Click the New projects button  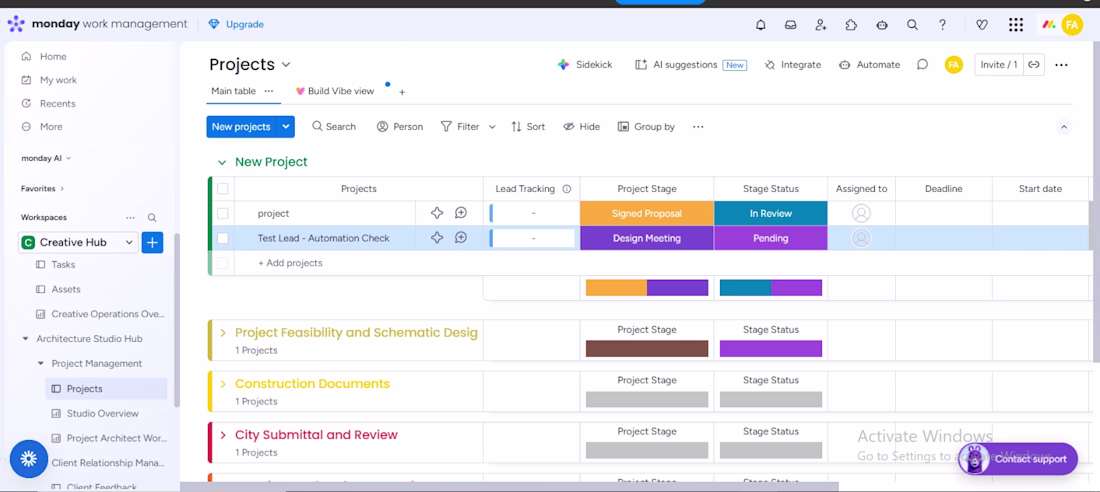(x=241, y=127)
